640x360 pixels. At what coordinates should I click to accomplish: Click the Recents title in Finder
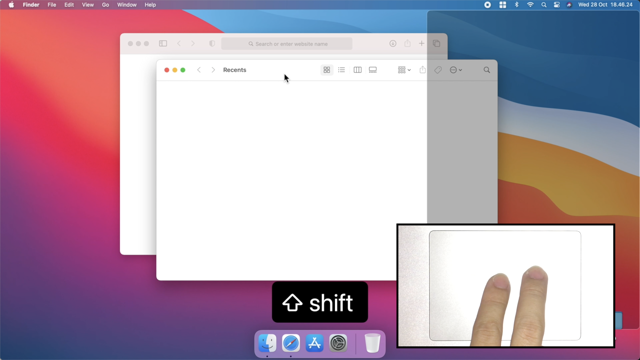(235, 70)
